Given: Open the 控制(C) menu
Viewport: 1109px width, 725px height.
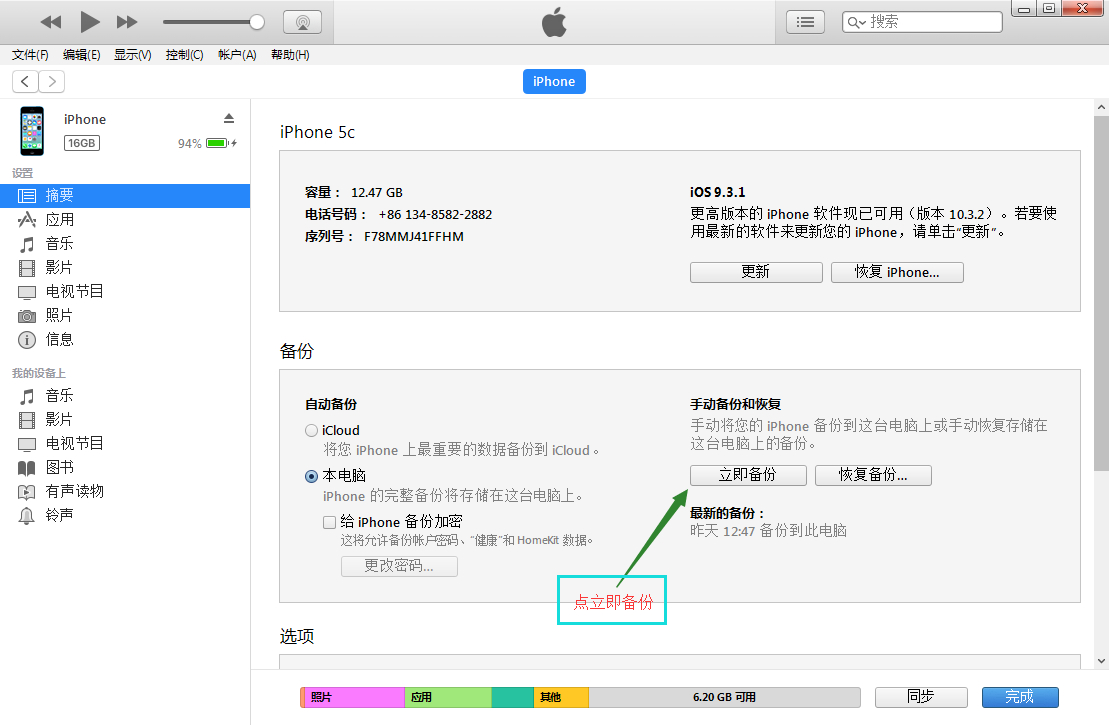Looking at the screenshot, I should 185,54.
